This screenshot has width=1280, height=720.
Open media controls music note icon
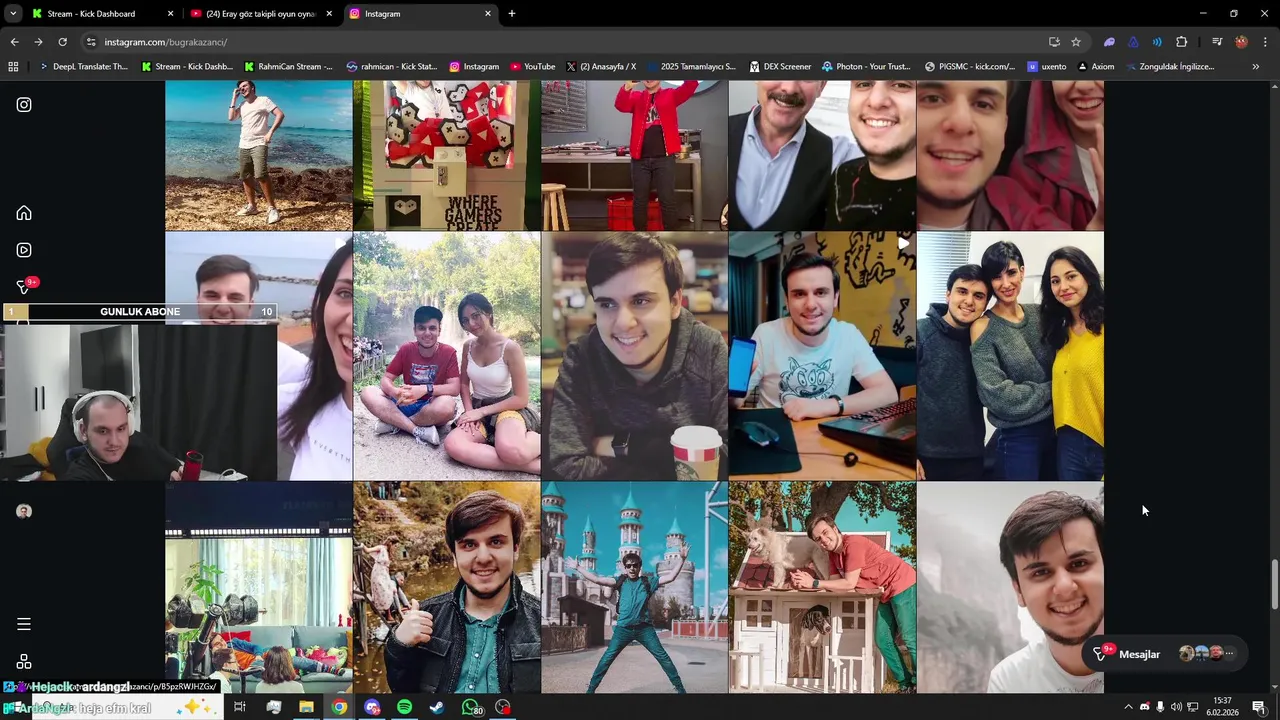coord(1217,42)
